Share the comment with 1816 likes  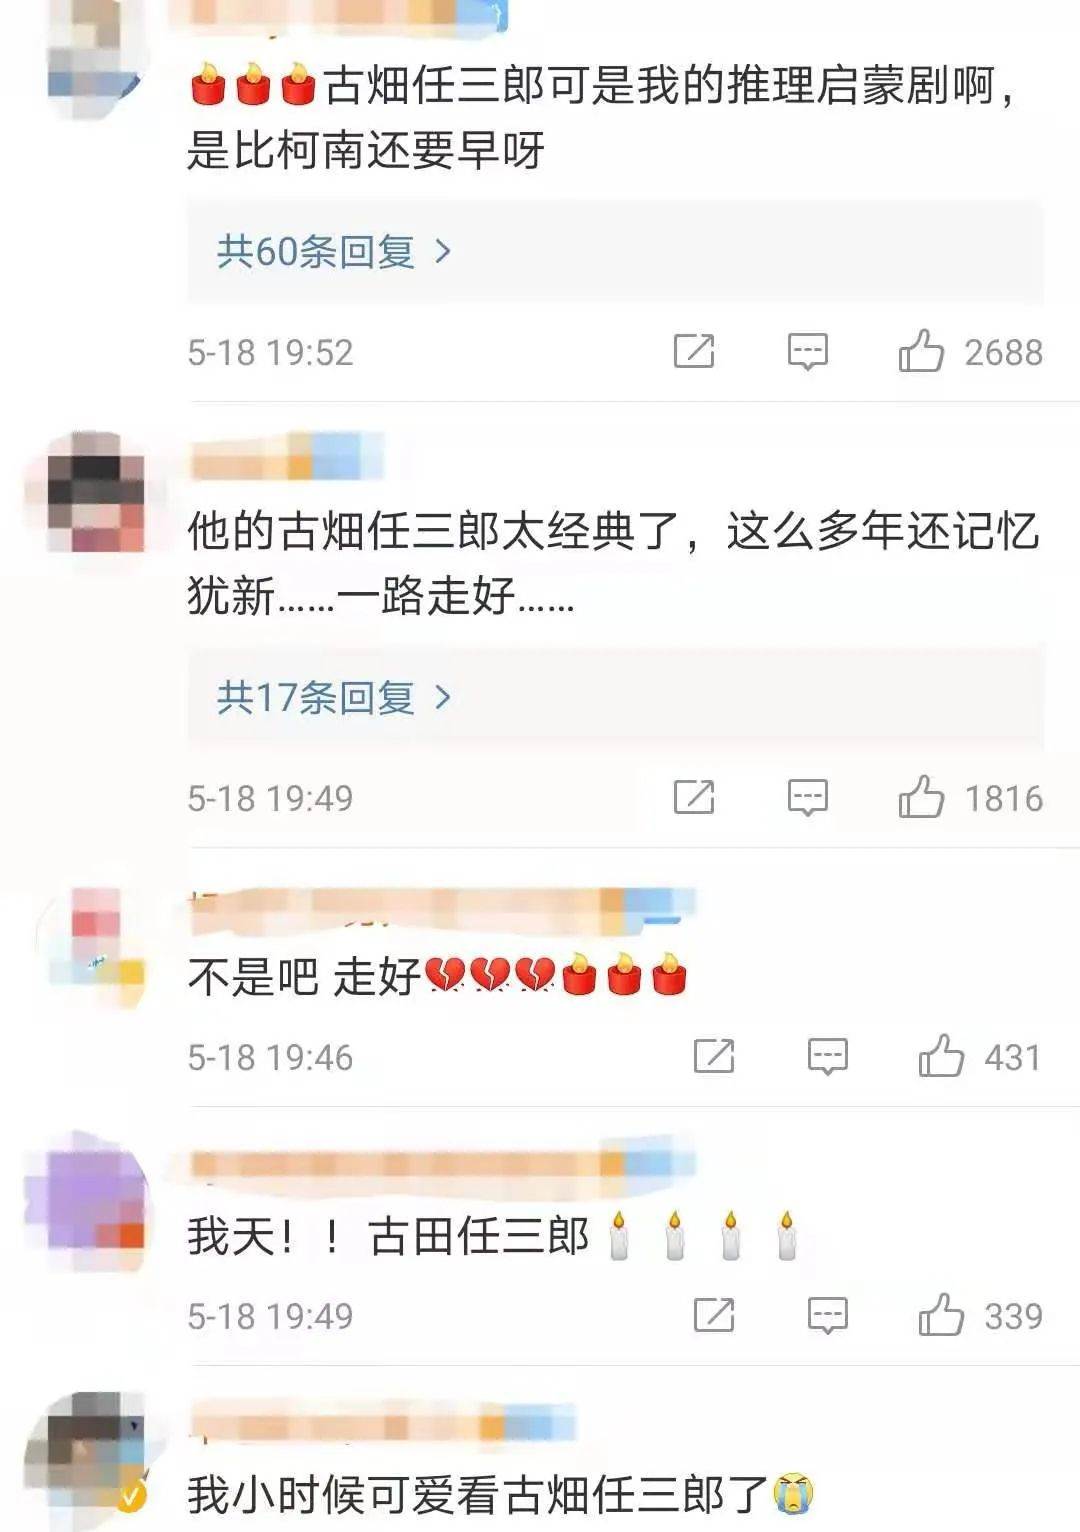[x=694, y=797]
